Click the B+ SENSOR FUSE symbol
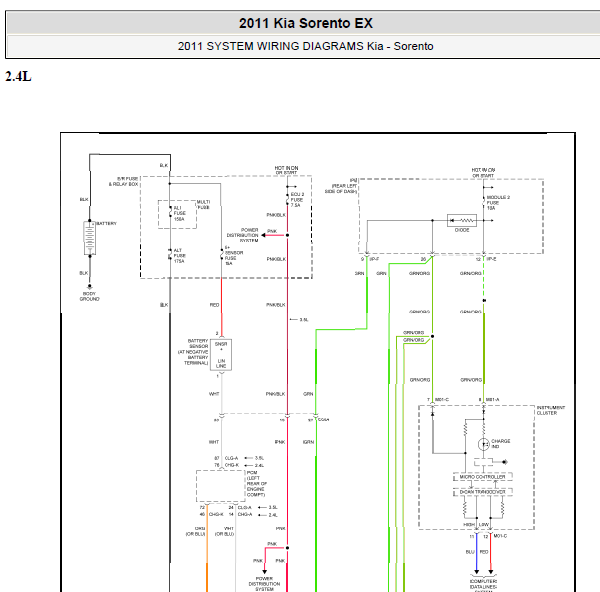This screenshot has height=592, width=600. click(x=222, y=254)
